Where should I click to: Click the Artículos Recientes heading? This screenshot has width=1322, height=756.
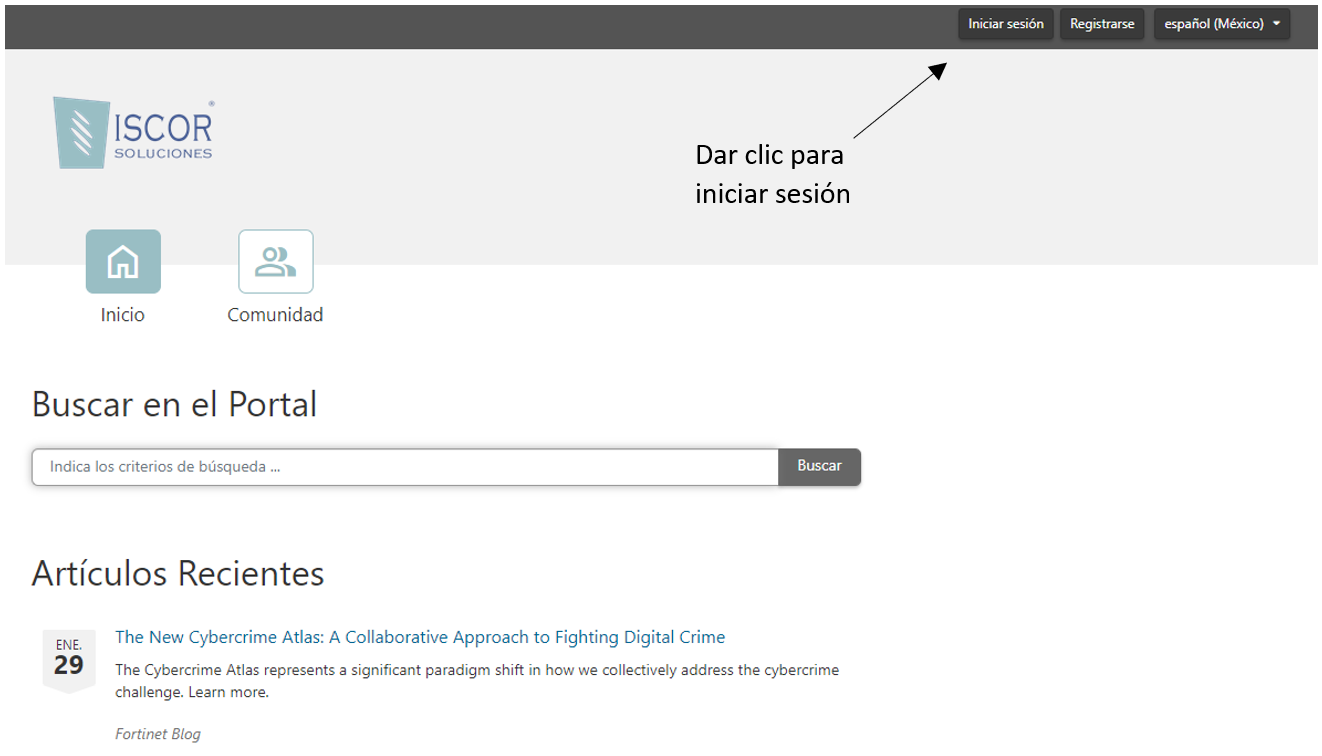coord(178,573)
